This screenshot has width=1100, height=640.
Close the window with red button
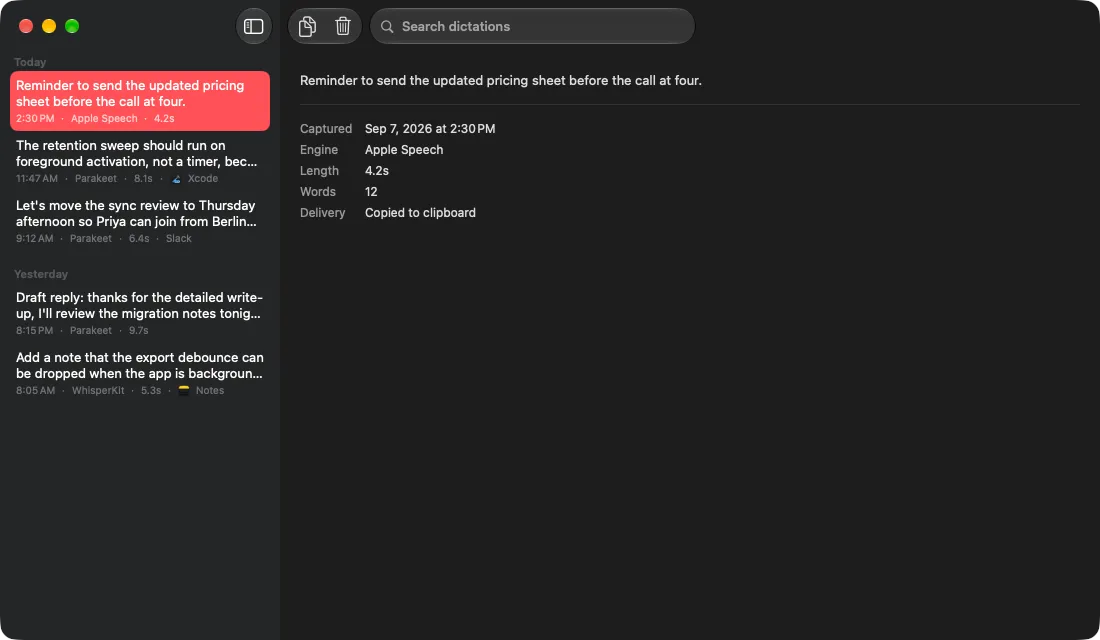tap(26, 27)
